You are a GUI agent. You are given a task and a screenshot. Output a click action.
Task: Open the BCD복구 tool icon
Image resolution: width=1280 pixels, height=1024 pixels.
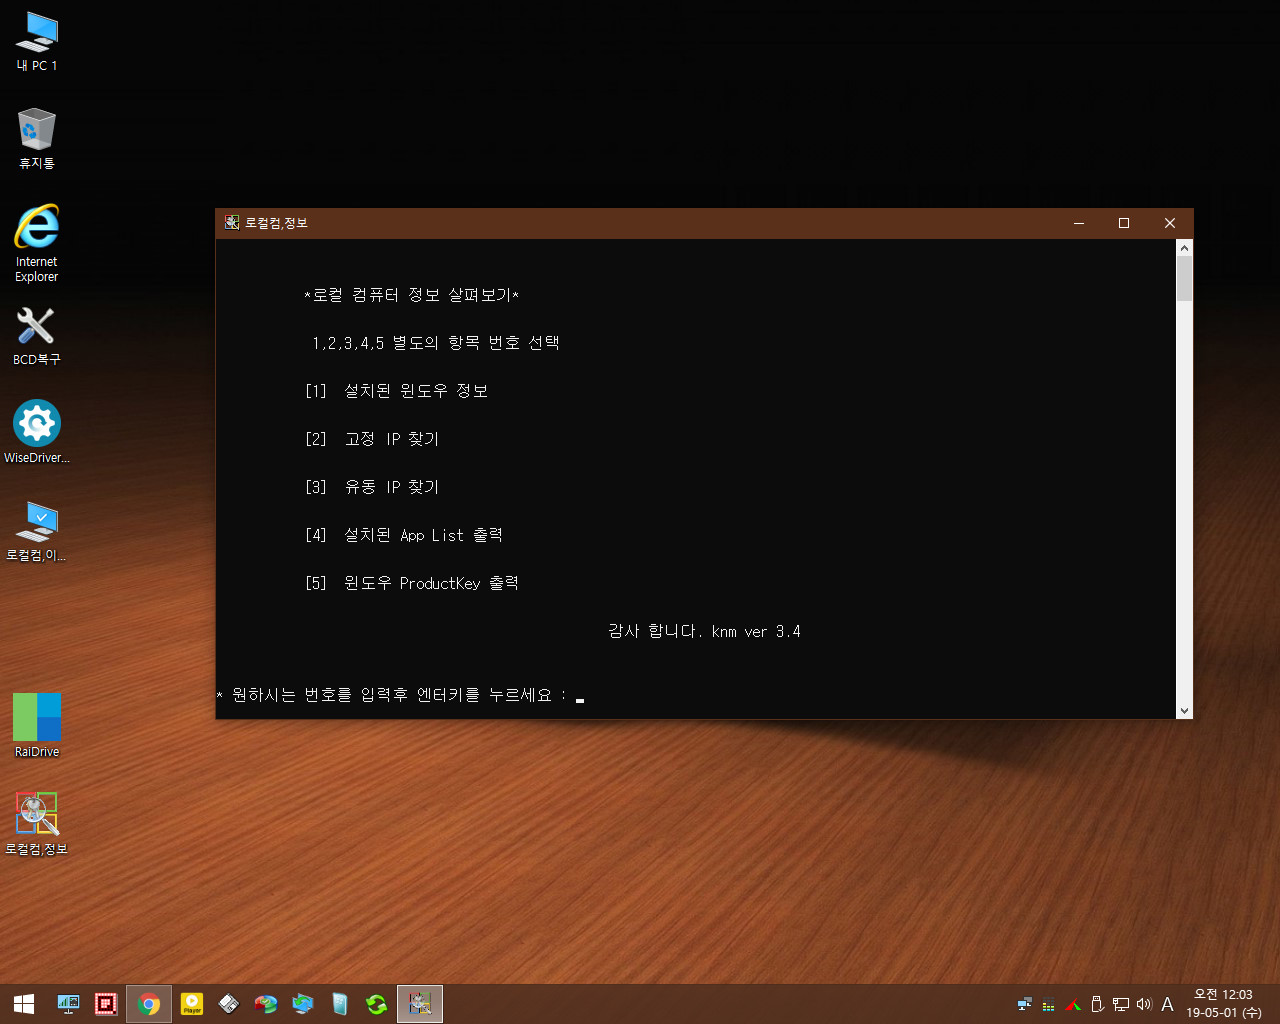(x=37, y=335)
